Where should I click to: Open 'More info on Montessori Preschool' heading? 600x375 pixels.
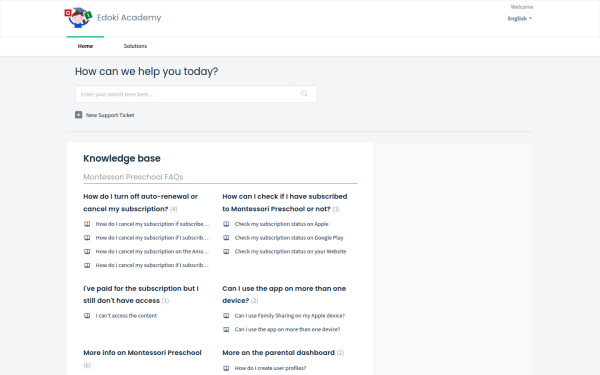pyautogui.click(x=142, y=353)
